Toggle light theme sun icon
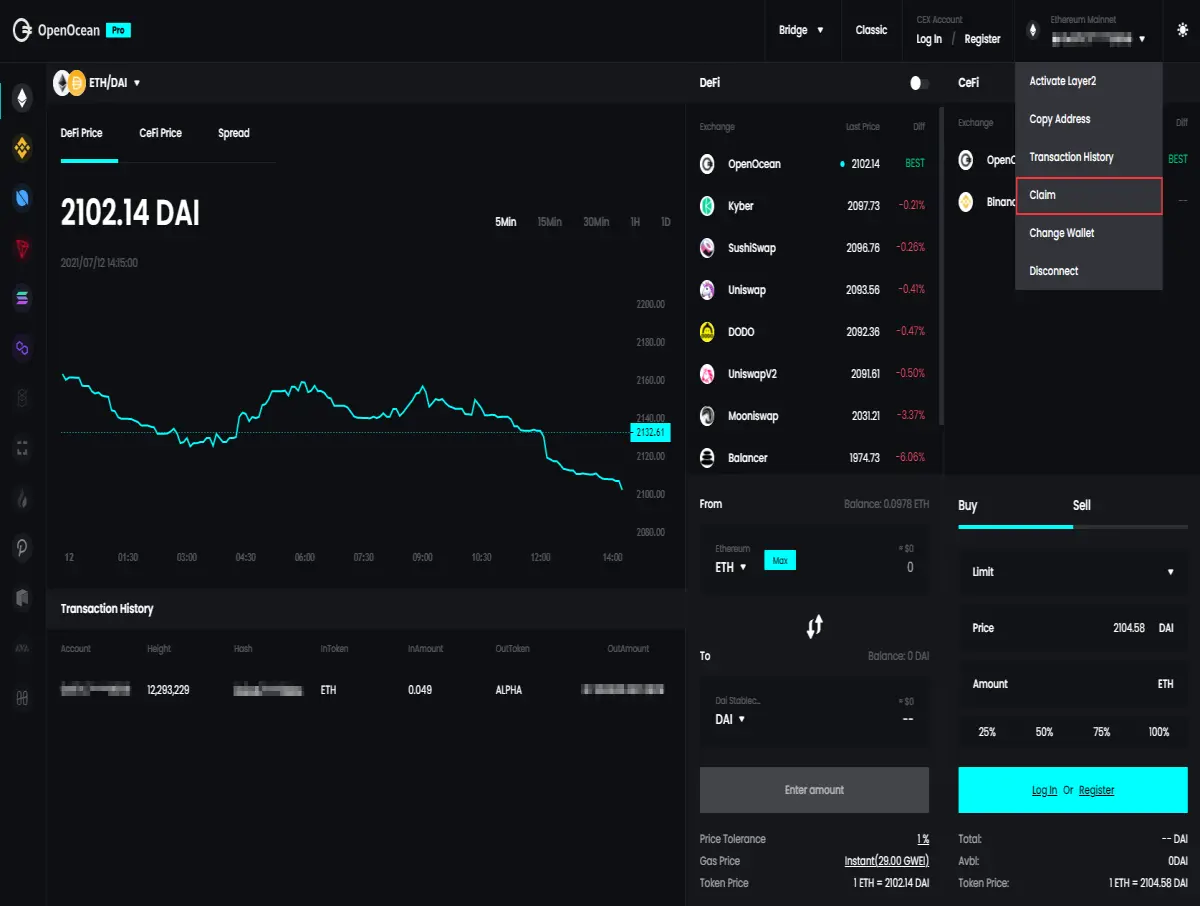This screenshot has width=1200, height=906. point(1183,30)
